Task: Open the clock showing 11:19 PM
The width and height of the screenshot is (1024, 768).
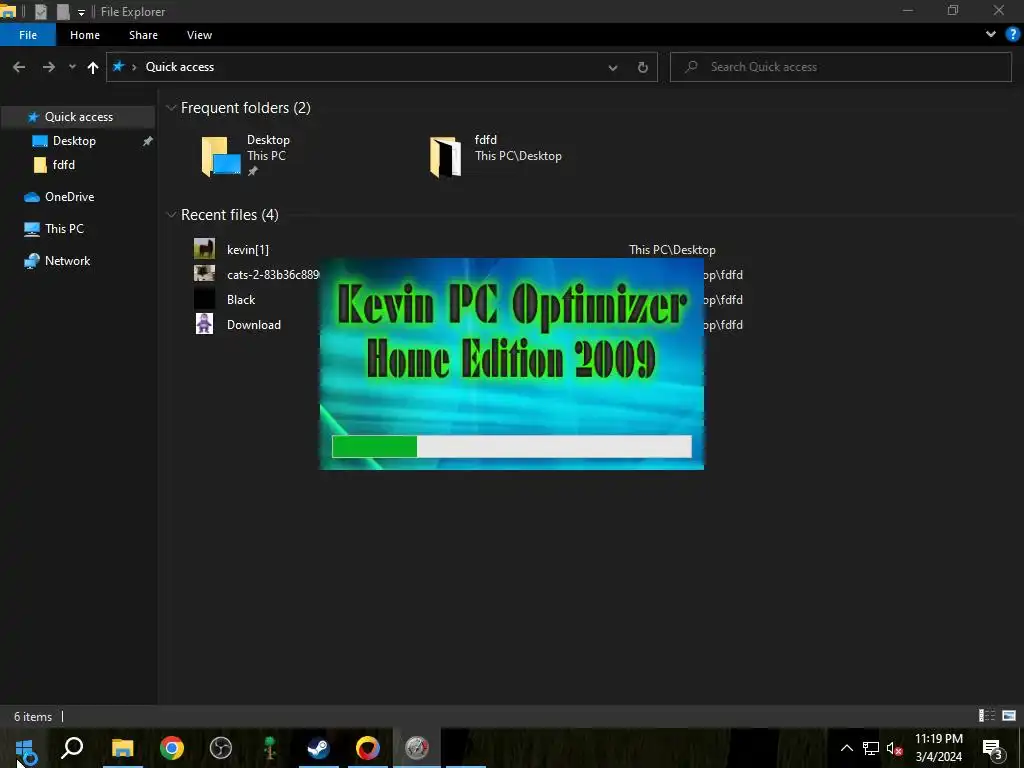Action: pos(938,748)
